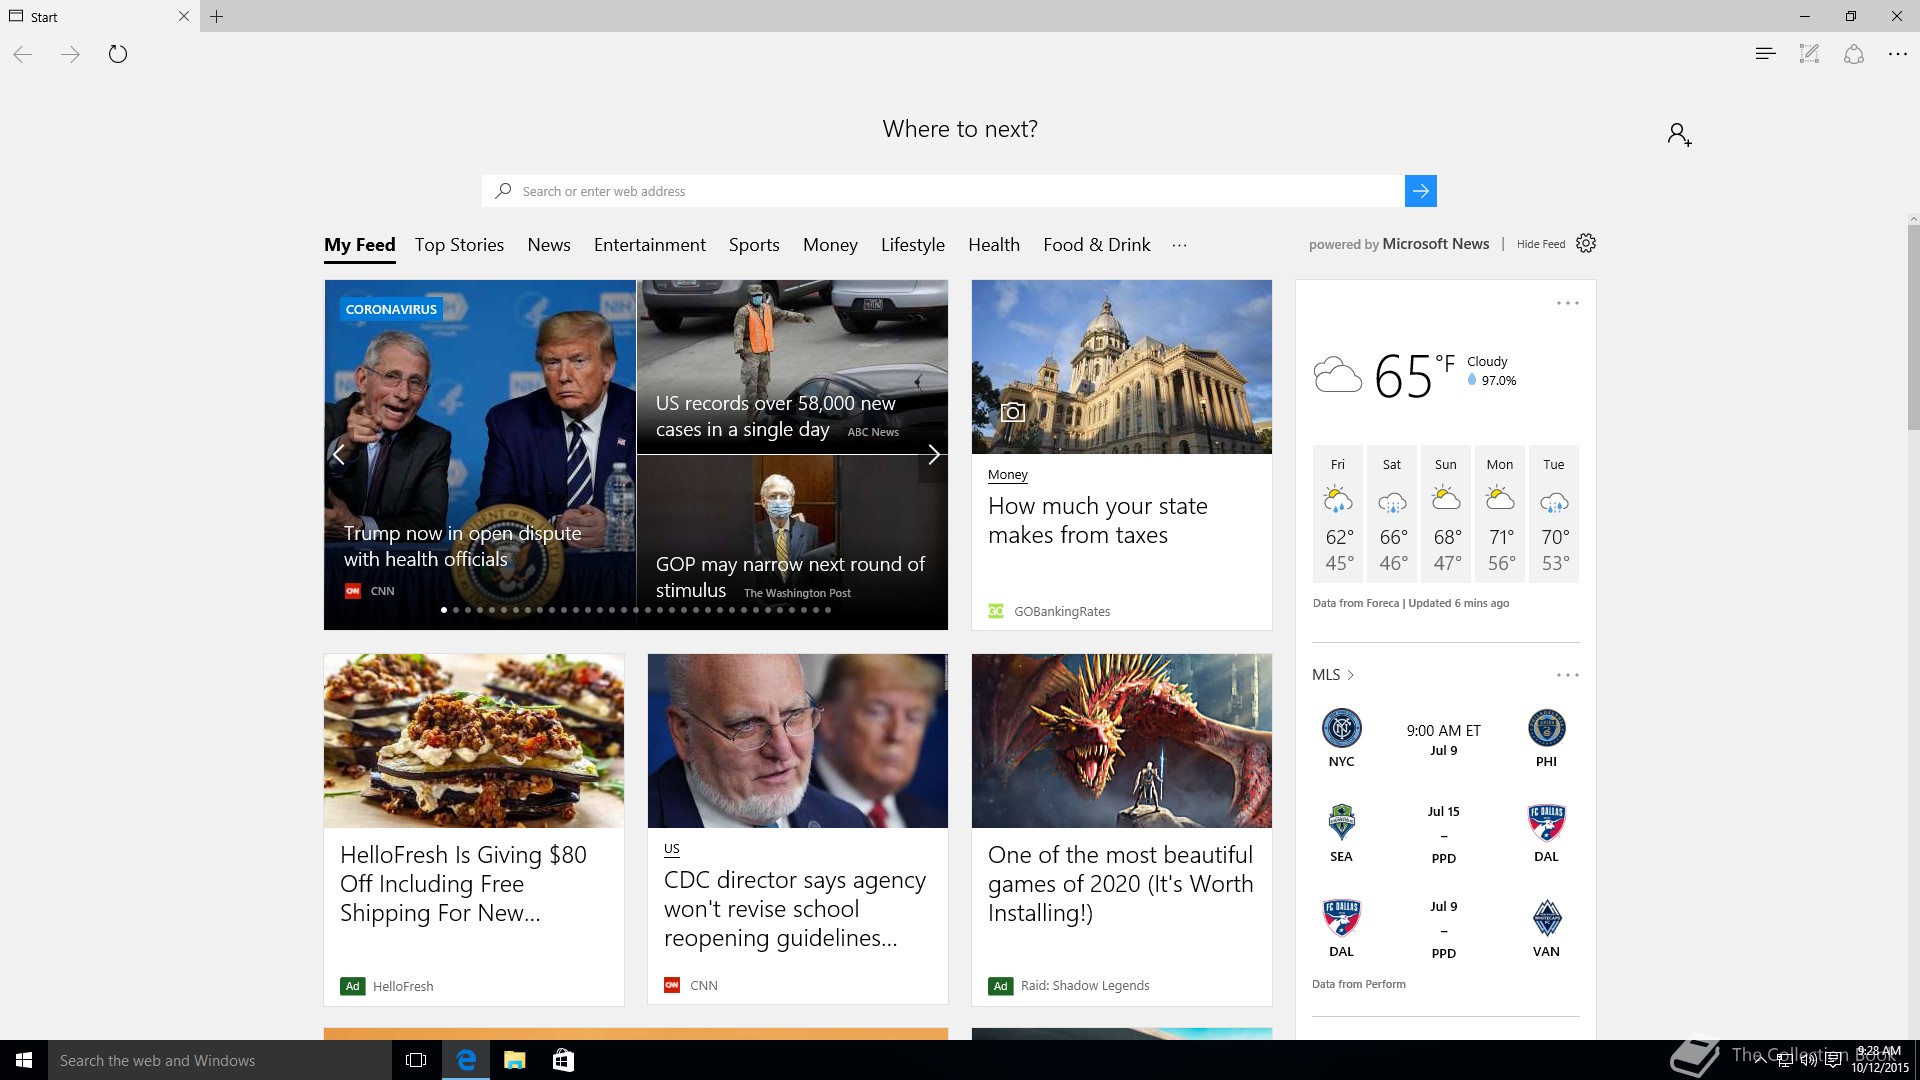Open the Food & Drink tab
Viewport: 1920px width, 1080px height.
click(1097, 245)
